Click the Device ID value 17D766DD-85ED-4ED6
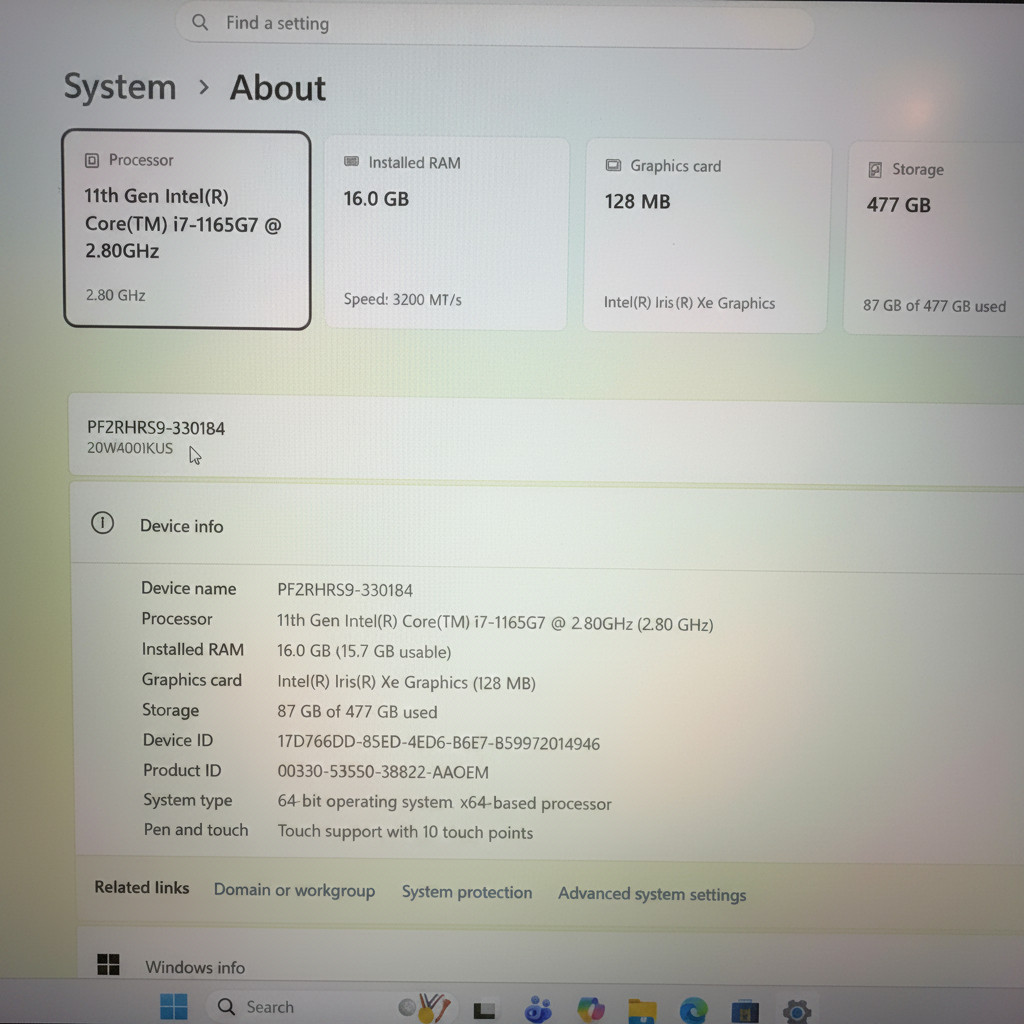This screenshot has height=1024, width=1024. tap(438, 743)
